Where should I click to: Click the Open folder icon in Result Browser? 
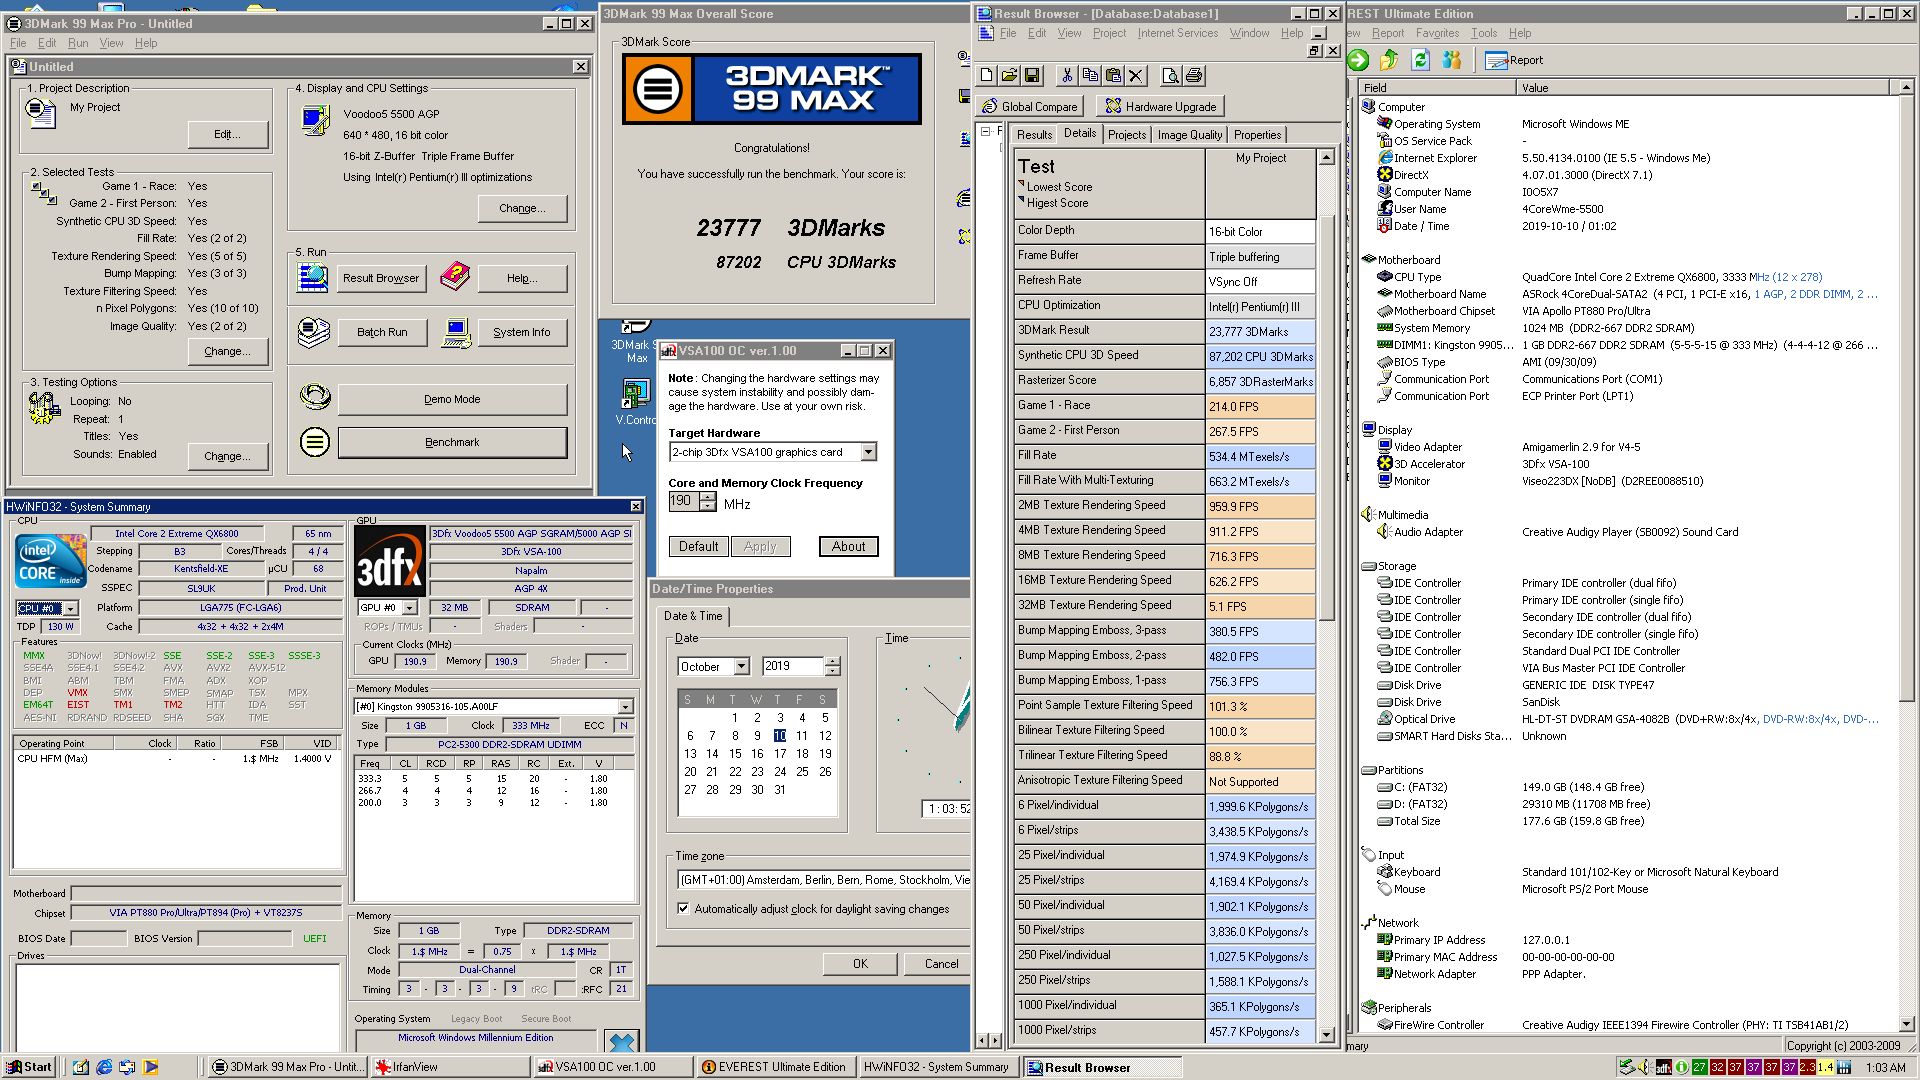[1009, 76]
